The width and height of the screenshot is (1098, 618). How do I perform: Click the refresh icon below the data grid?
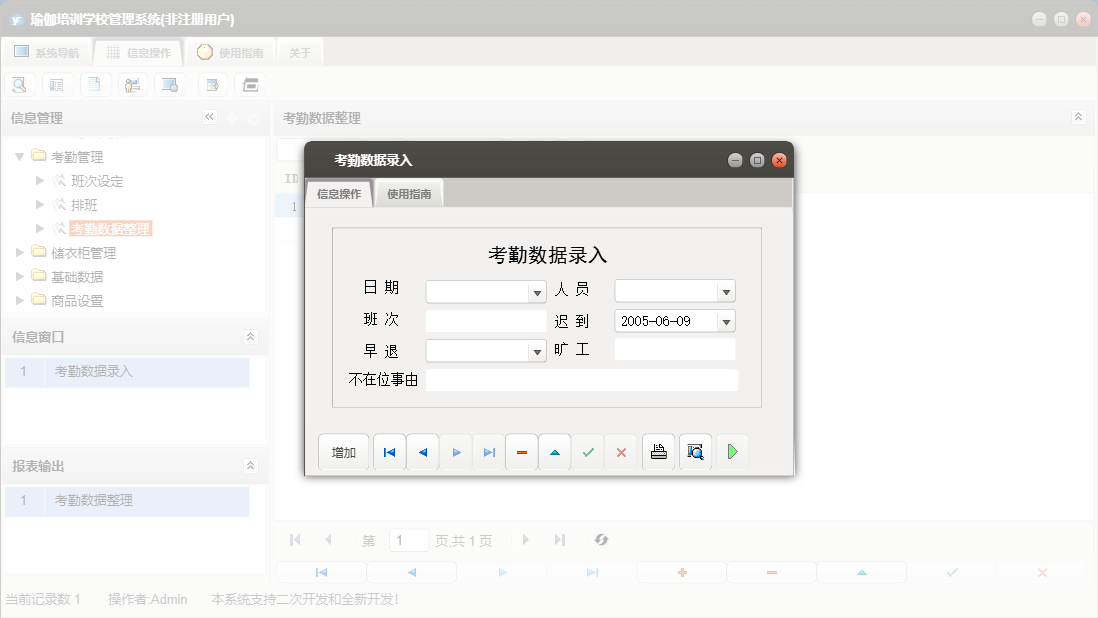(601, 540)
